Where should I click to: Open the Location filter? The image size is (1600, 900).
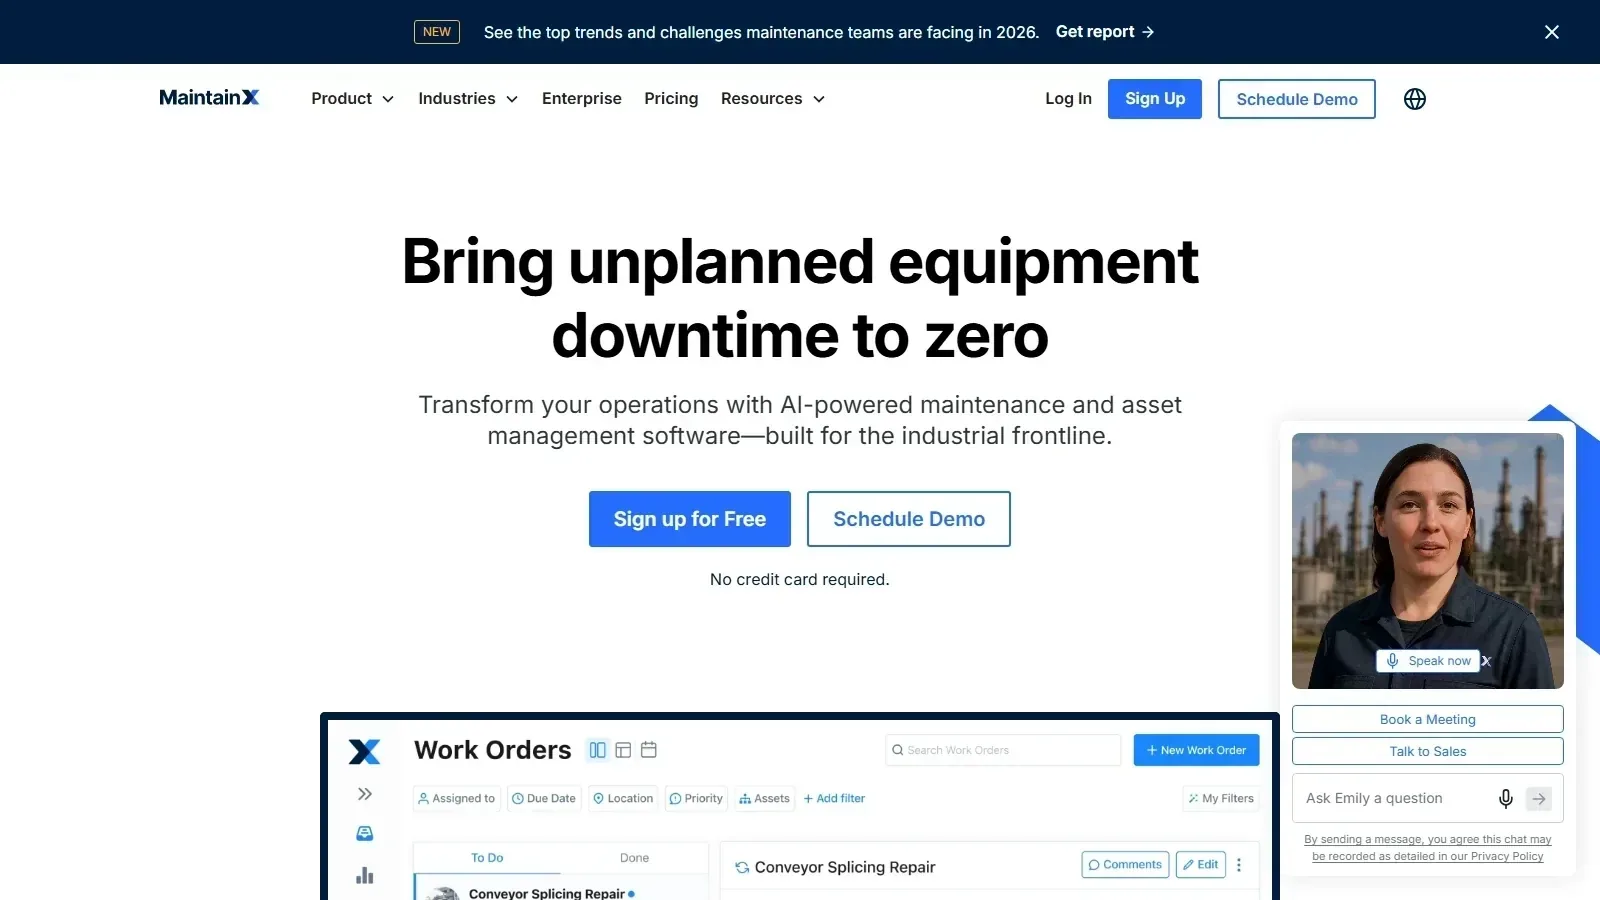point(623,798)
